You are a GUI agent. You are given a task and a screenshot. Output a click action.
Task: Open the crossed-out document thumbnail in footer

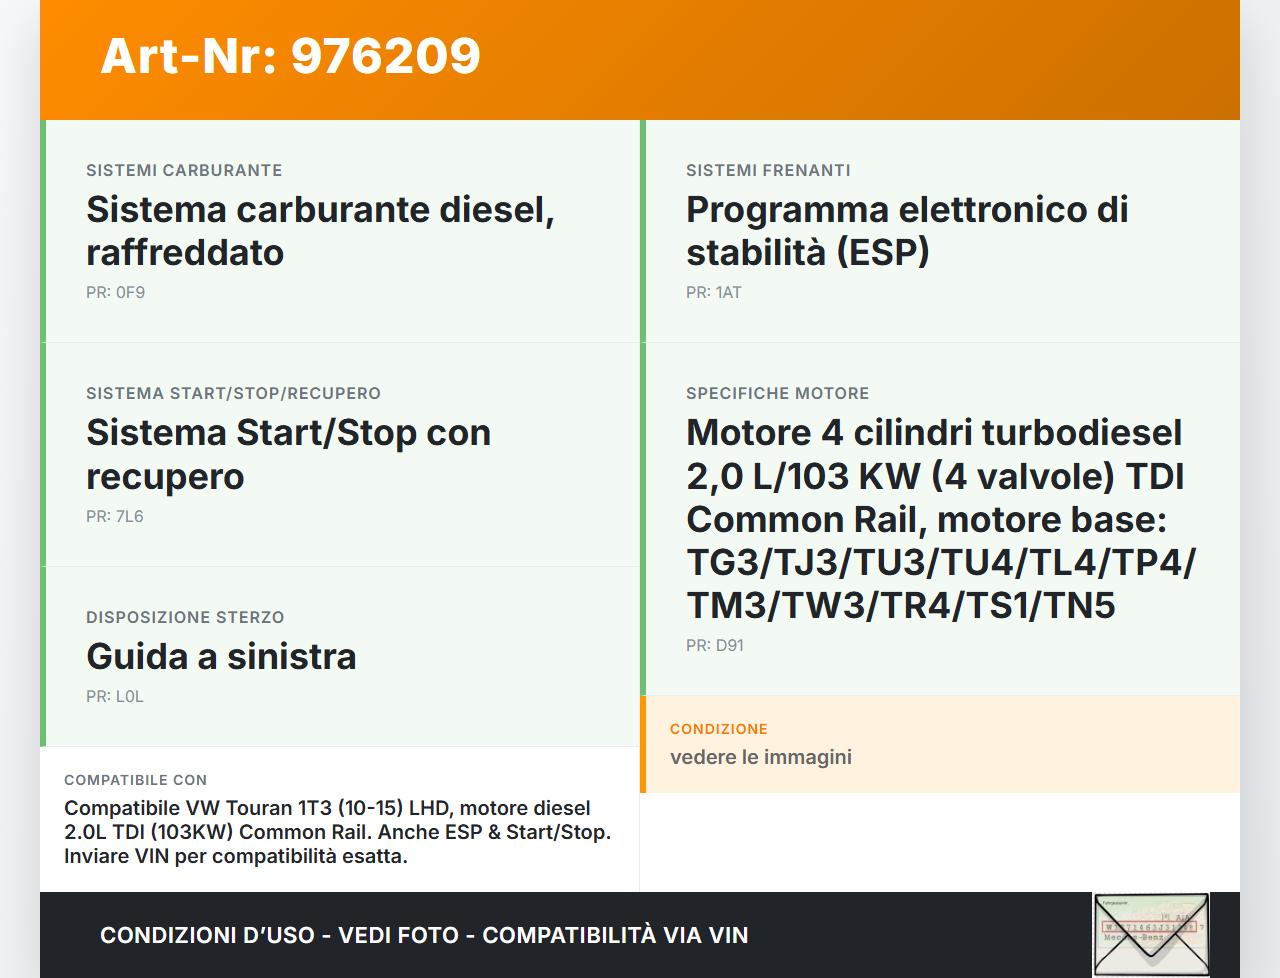coord(1151,935)
